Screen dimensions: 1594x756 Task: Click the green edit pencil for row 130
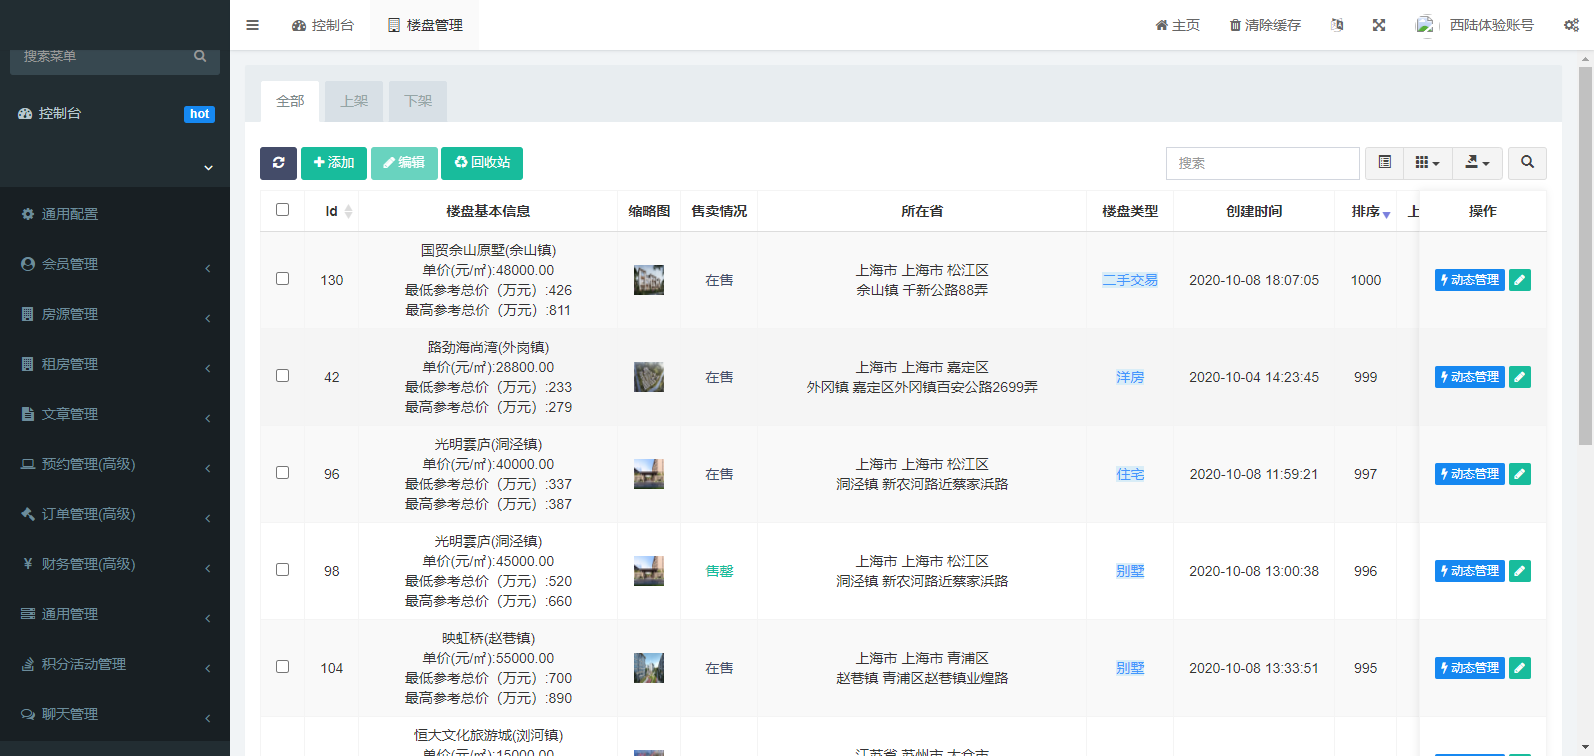pos(1520,280)
